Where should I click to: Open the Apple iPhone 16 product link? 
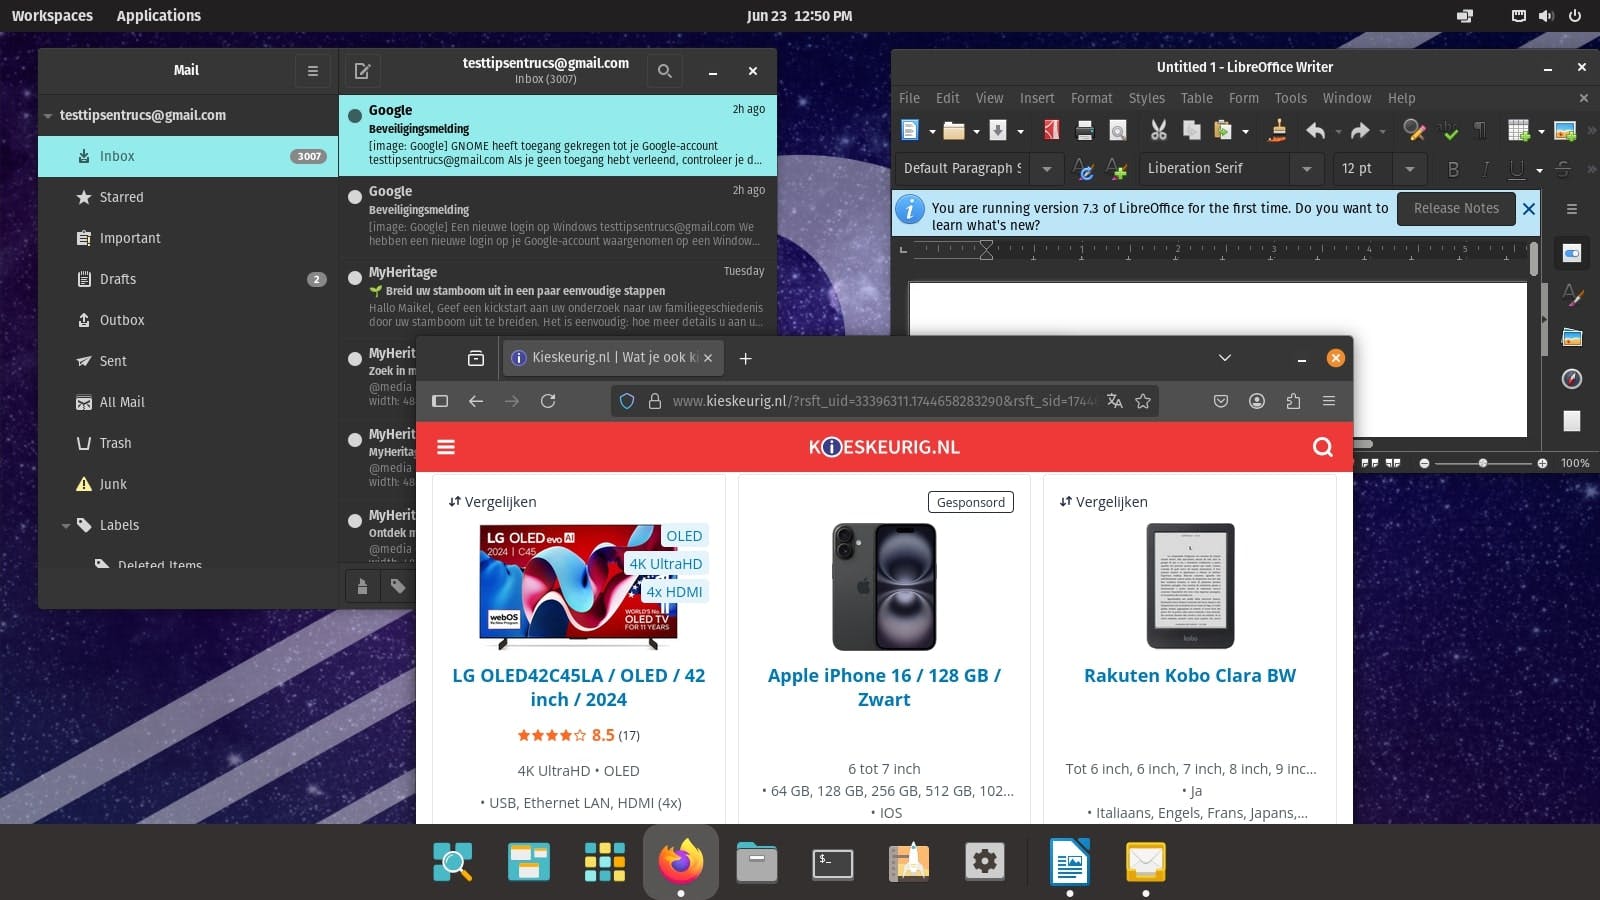point(884,687)
